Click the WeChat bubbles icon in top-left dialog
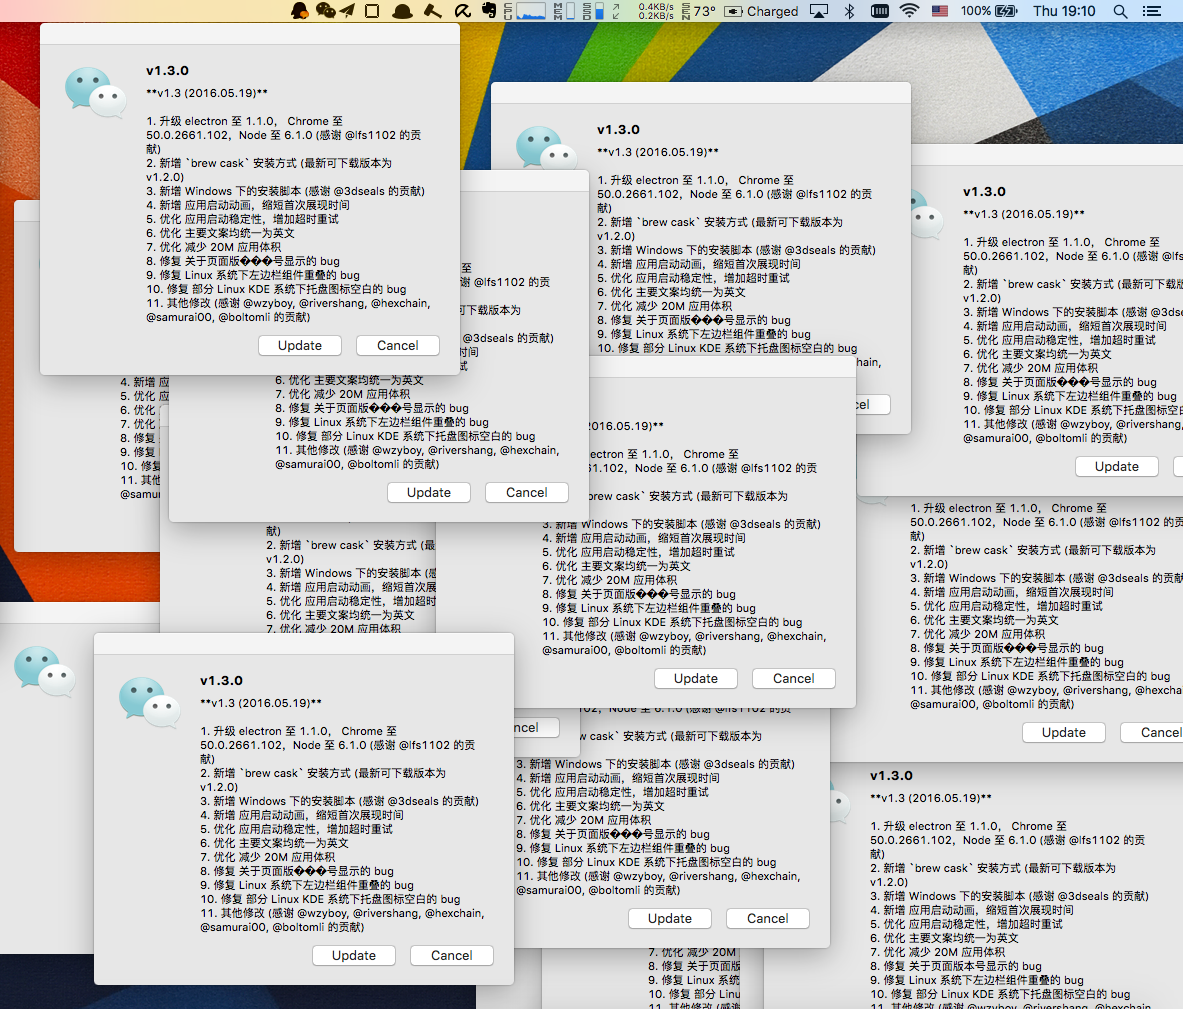1183x1009 pixels. click(x=96, y=92)
